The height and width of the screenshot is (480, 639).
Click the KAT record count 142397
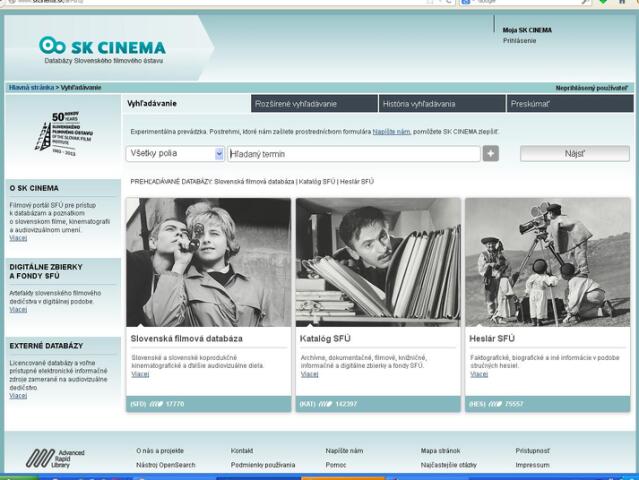346,404
